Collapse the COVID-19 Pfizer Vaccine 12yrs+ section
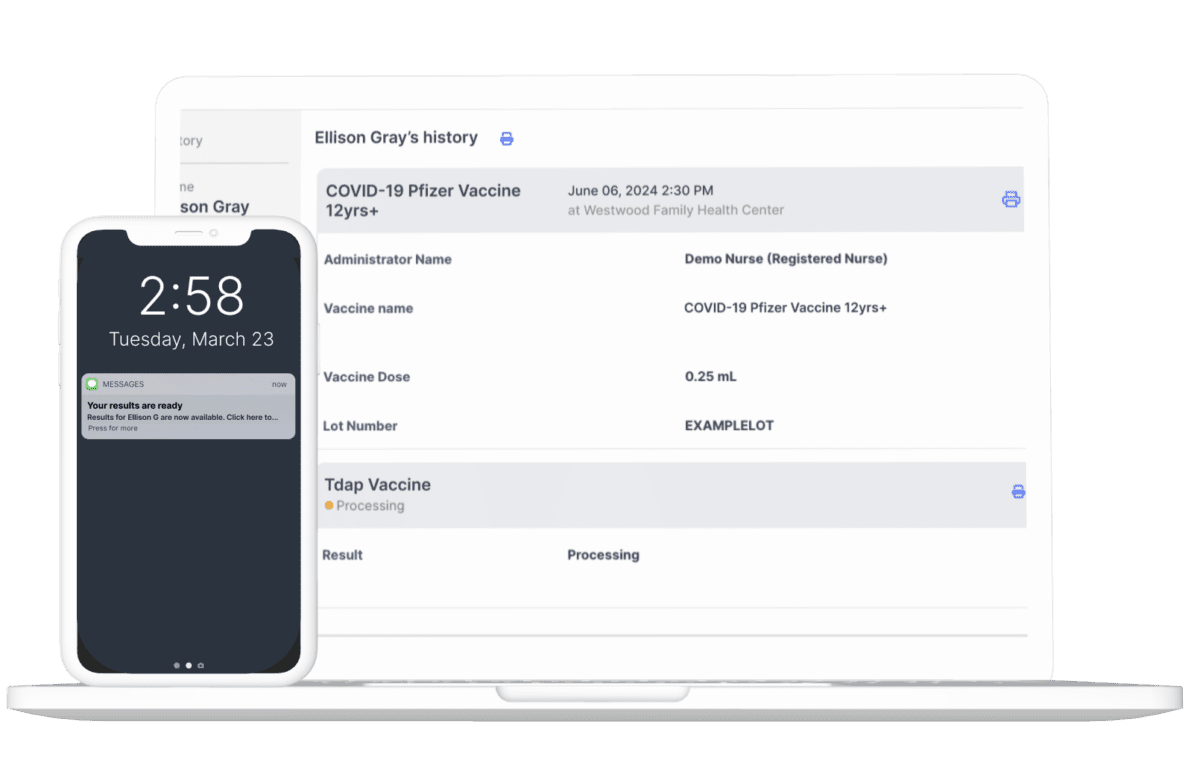 tap(423, 200)
